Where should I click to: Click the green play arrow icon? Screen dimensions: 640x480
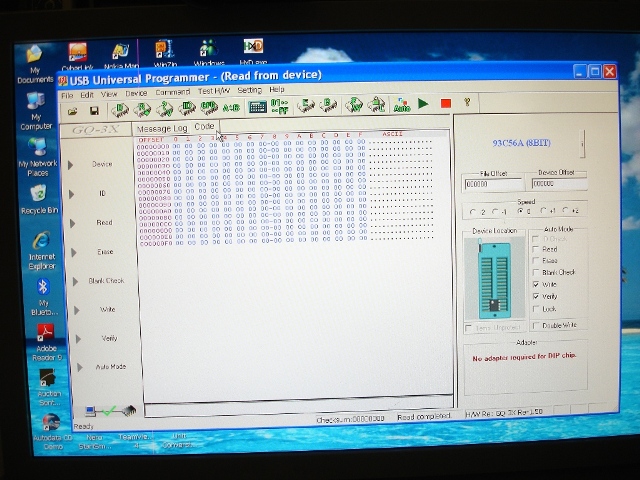click(x=423, y=104)
